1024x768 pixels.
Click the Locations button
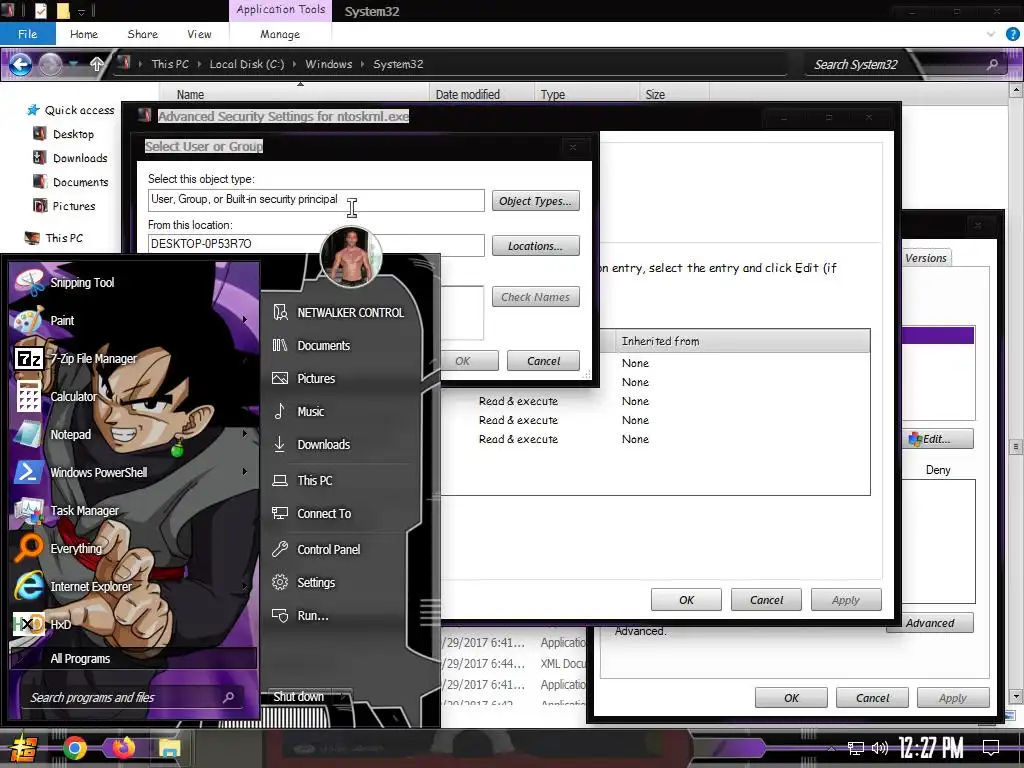tap(536, 246)
